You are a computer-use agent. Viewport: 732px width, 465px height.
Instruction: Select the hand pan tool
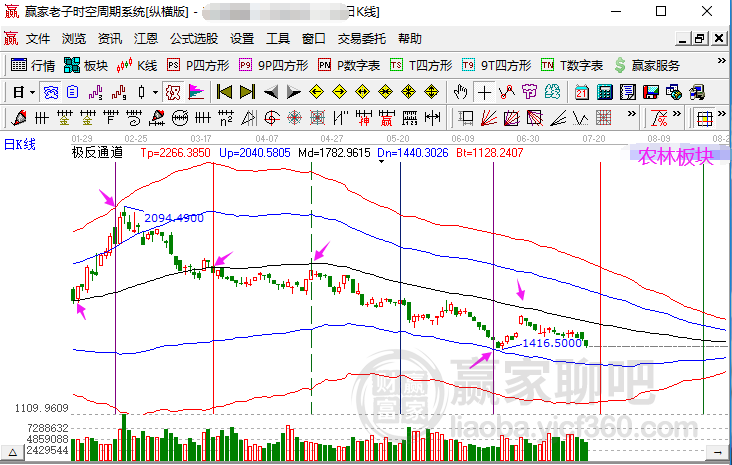pos(460,92)
